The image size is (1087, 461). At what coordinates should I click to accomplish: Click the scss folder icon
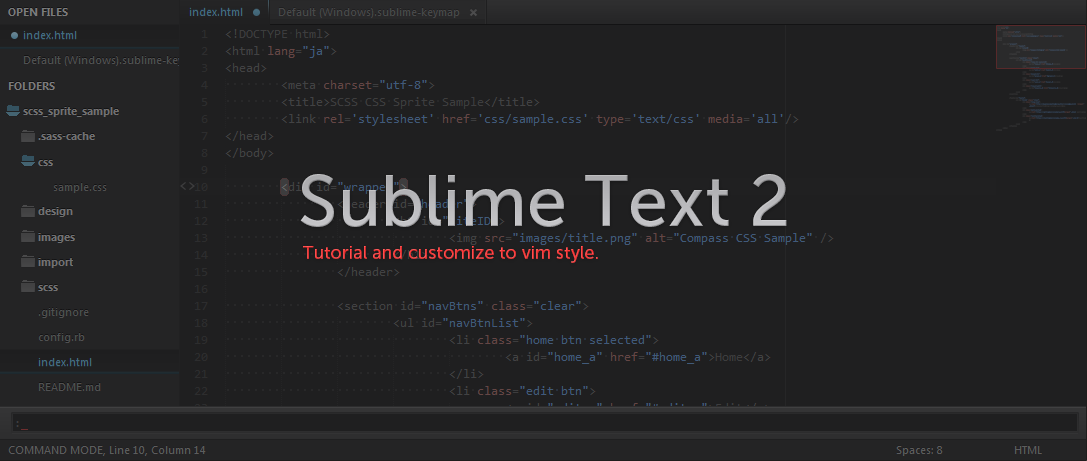(28, 286)
